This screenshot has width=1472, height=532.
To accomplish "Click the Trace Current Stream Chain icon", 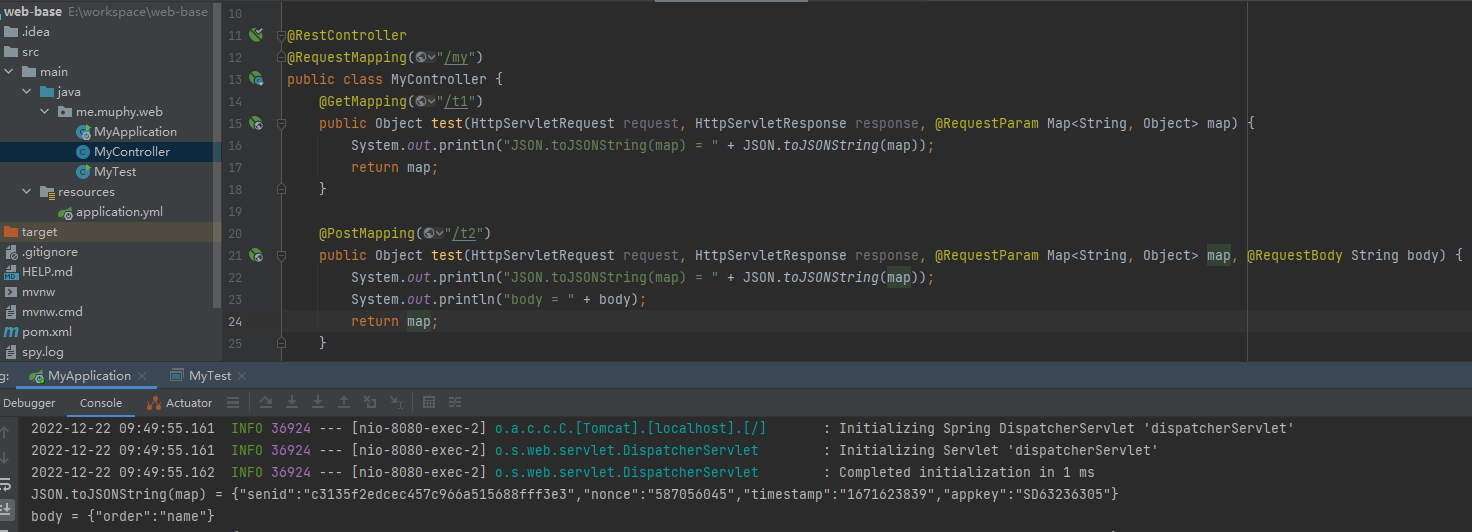I will (x=455, y=403).
